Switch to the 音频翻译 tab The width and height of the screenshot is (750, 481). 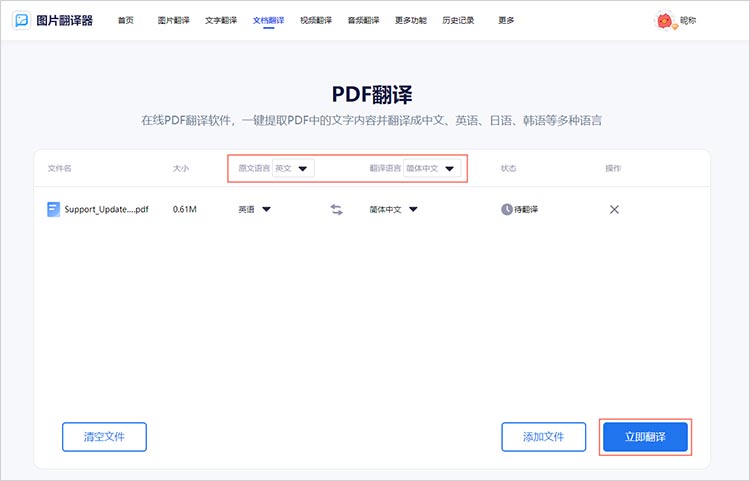point(364,21)
